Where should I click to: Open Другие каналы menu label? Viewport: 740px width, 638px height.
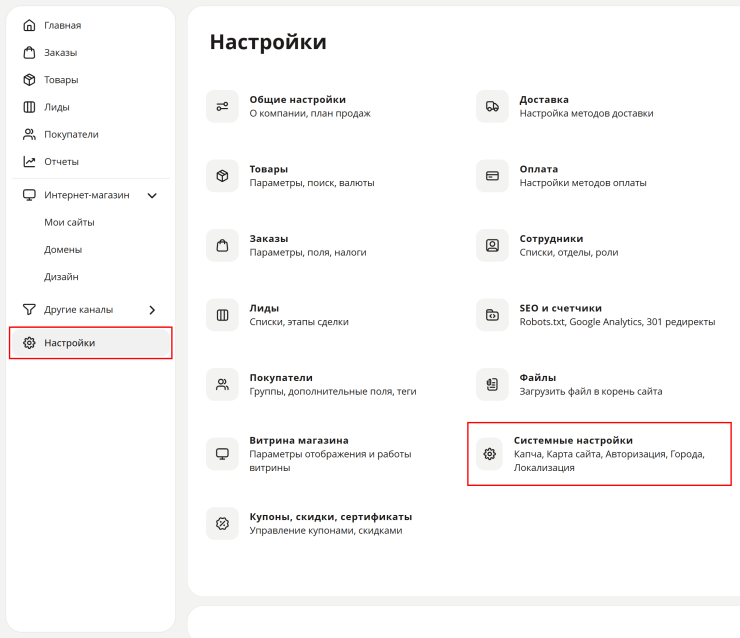click(x=78, y=310)
